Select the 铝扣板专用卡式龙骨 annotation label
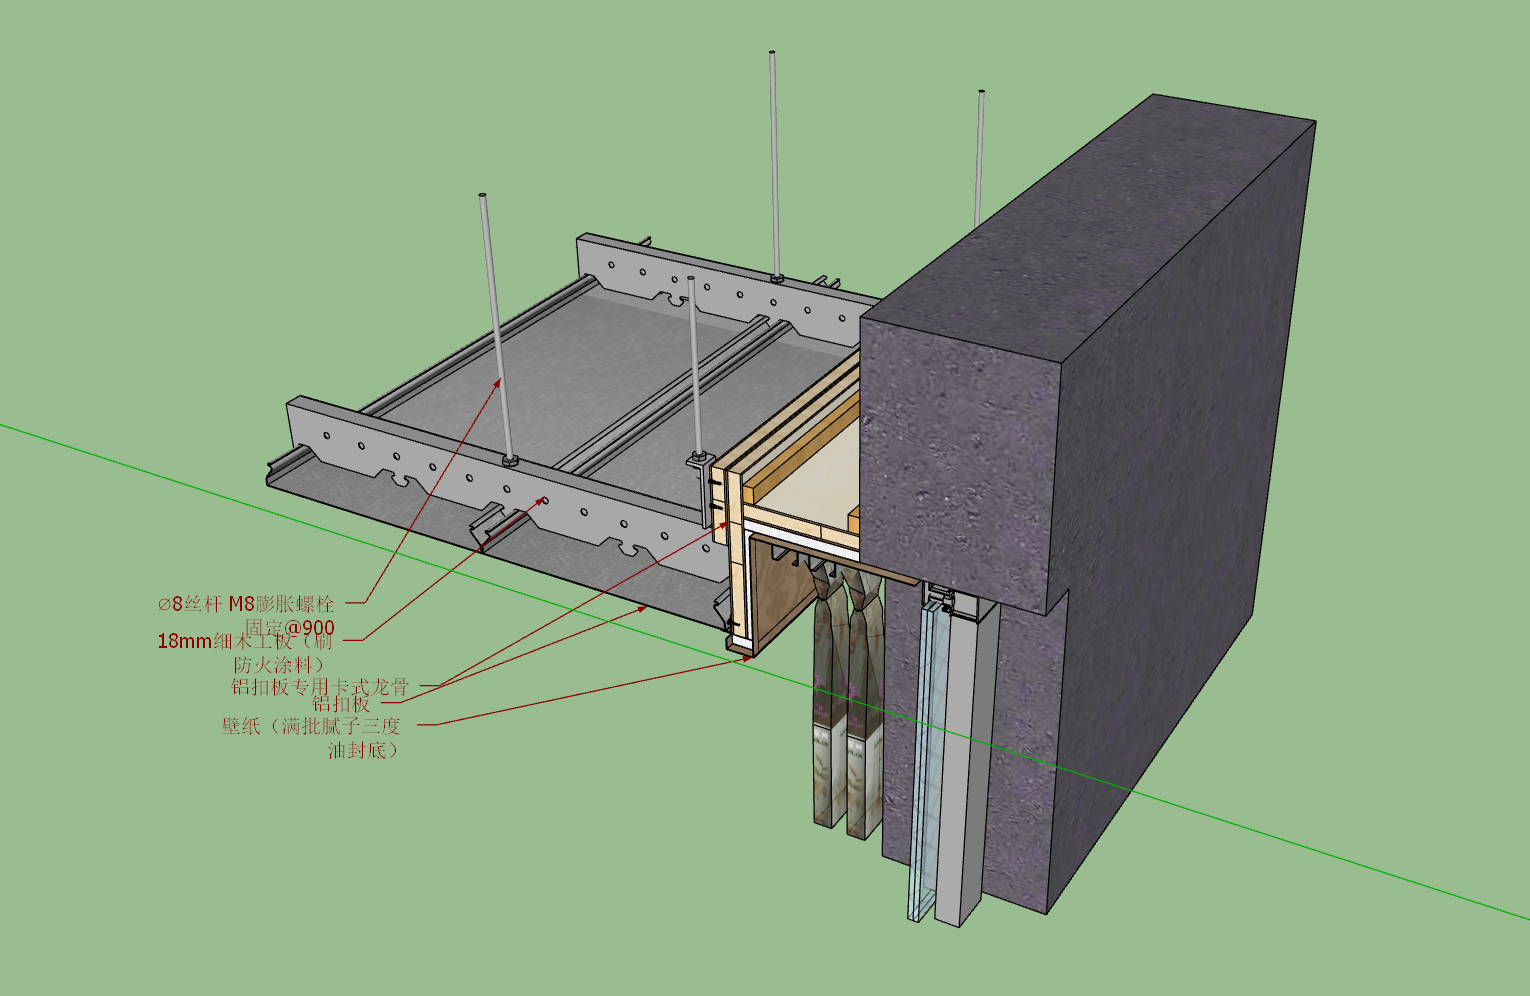Screen dimensions: 1530x996 [x=320, y=687]
